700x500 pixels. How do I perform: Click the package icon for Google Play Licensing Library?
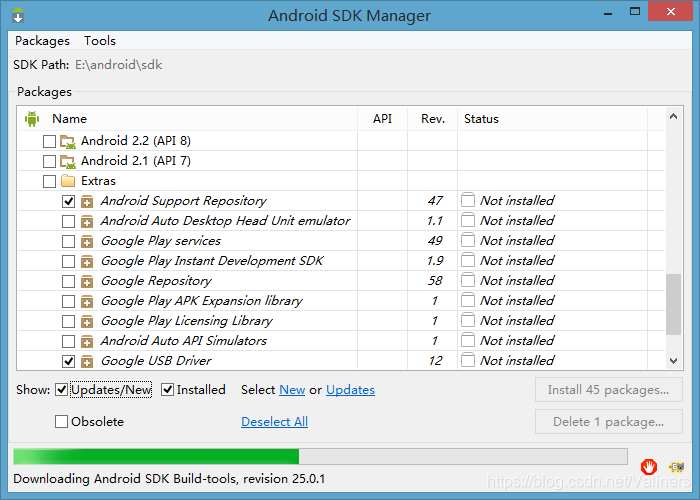[87, 321]
